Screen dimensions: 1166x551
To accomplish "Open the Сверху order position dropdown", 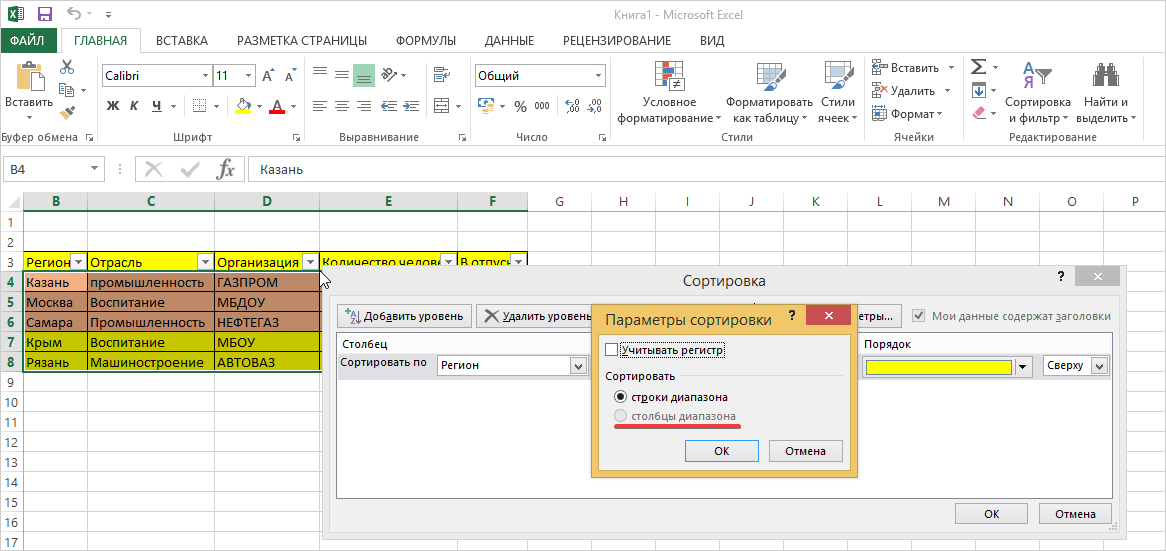I will point(1100,366).
